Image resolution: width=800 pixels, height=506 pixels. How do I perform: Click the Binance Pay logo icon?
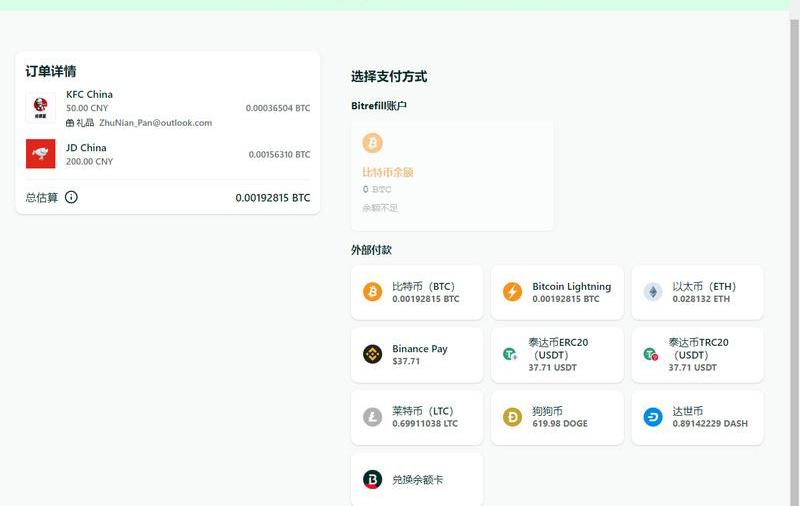(372, 354)
